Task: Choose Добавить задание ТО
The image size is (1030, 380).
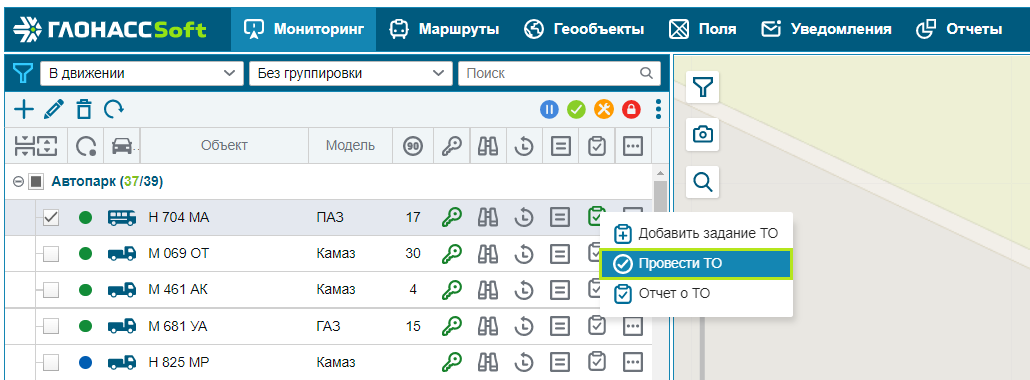Action: coord(696,233)
